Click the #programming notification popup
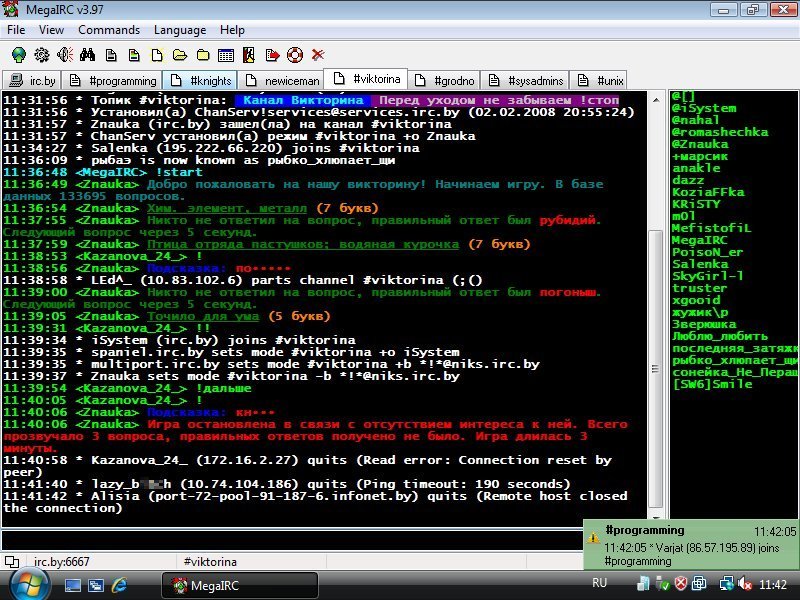 691,547
